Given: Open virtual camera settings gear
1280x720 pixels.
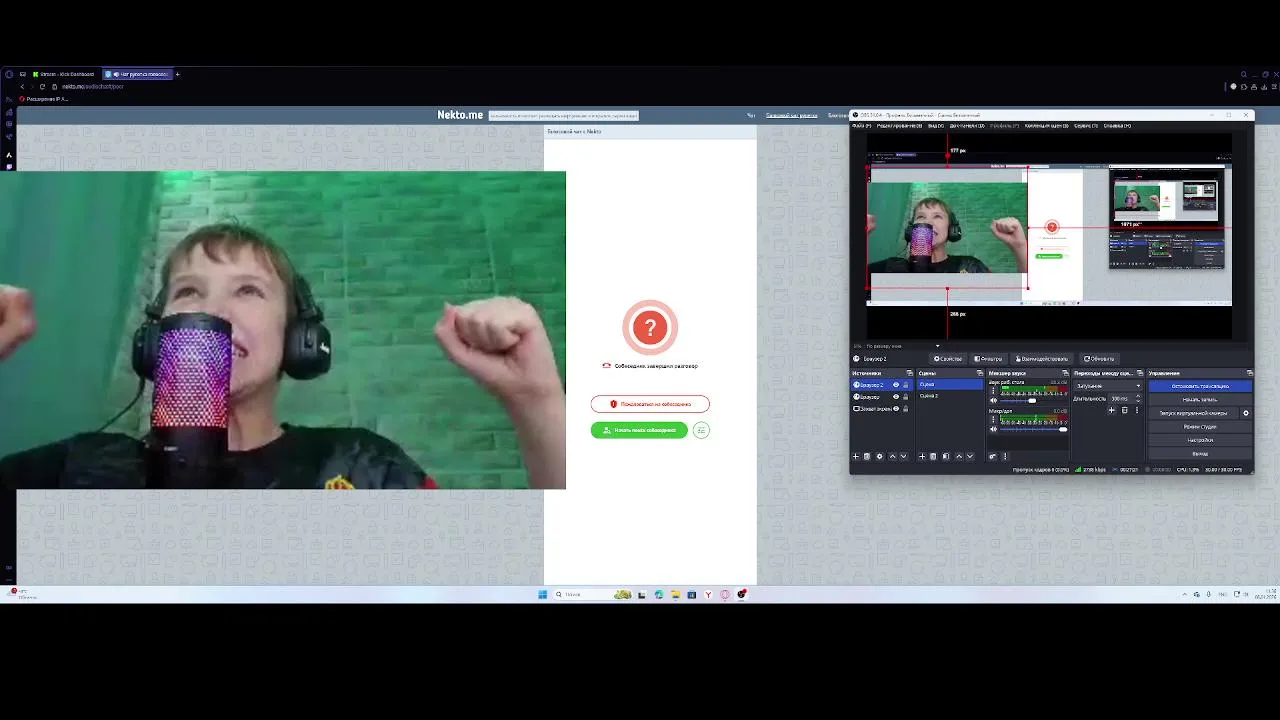Looking at the screenshot, I should click(1246, 413).
